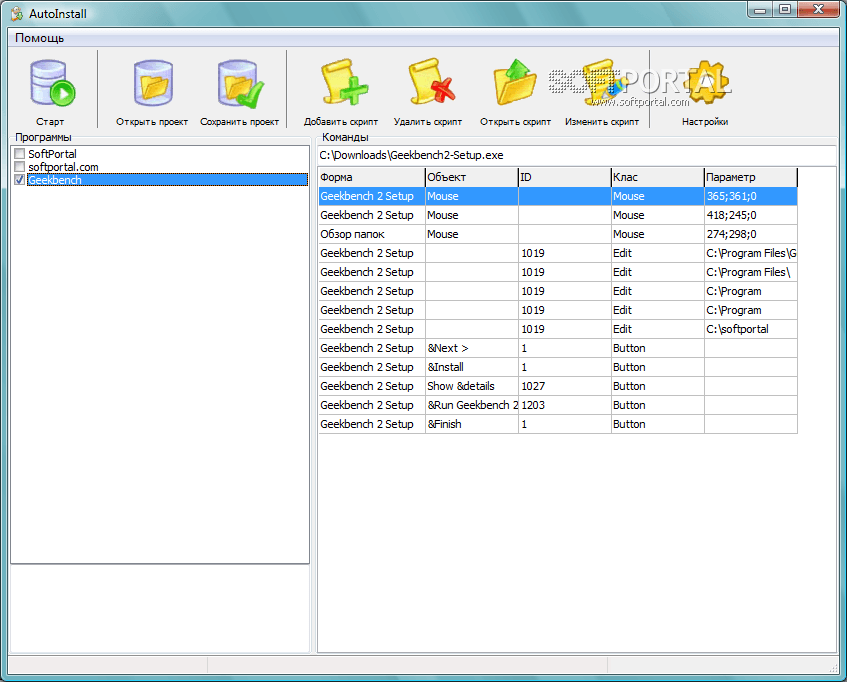The width and height of the screenshot is (847, 682).
Task: Select the C:\Program Files\ parameter cell
Action: (x=750, y=272)
